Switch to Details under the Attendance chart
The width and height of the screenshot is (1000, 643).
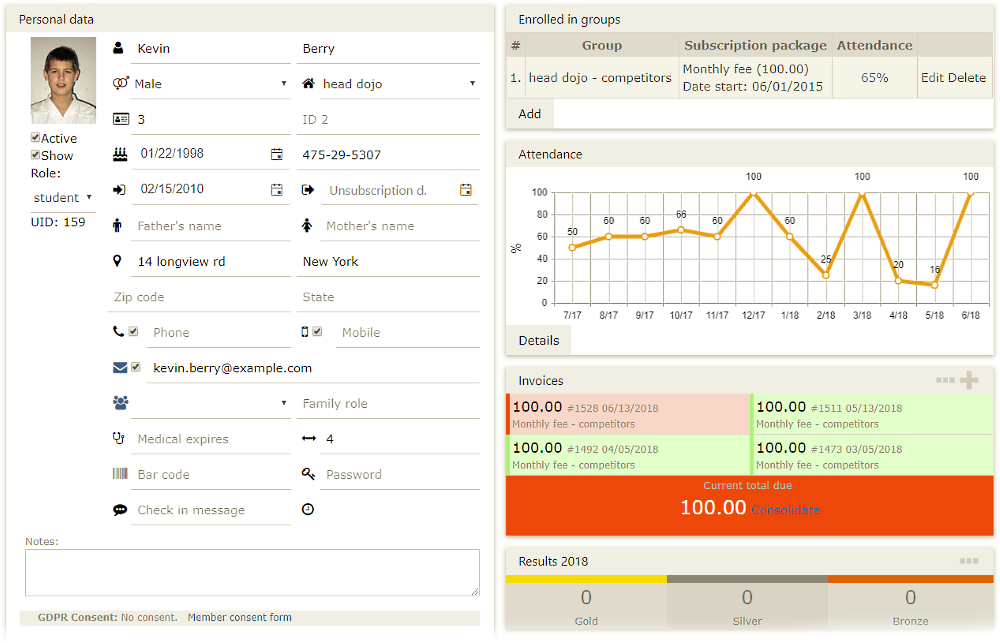tap(538, 340)
